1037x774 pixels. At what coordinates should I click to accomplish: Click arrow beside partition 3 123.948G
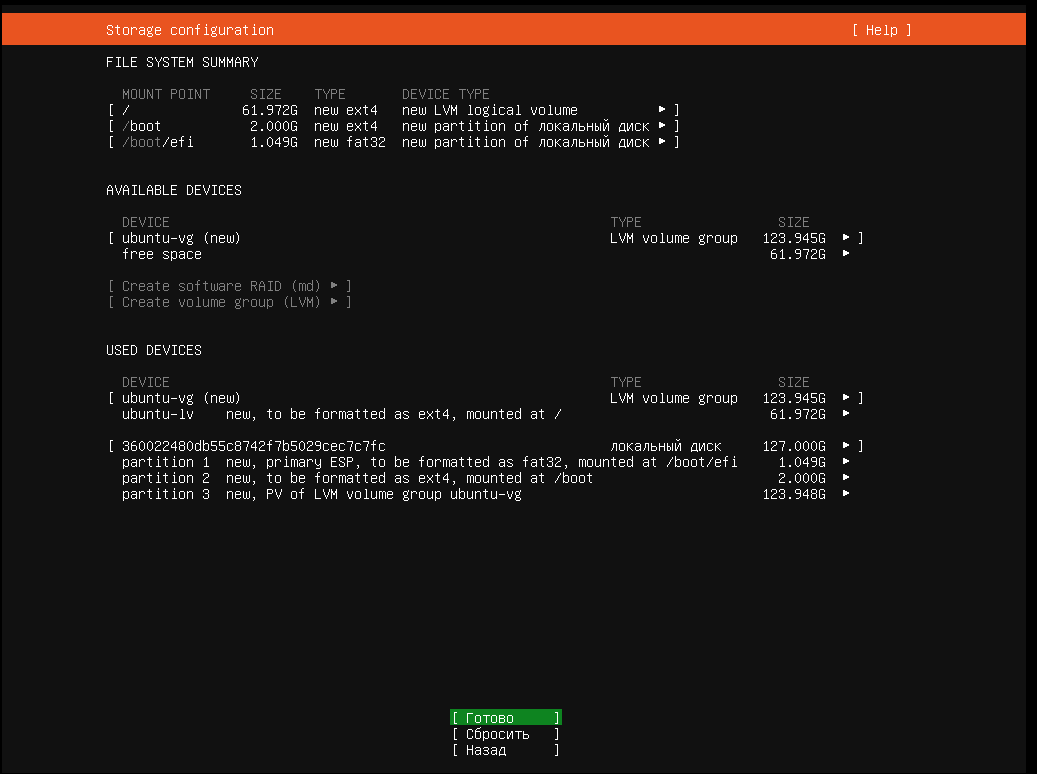point(846,494)
